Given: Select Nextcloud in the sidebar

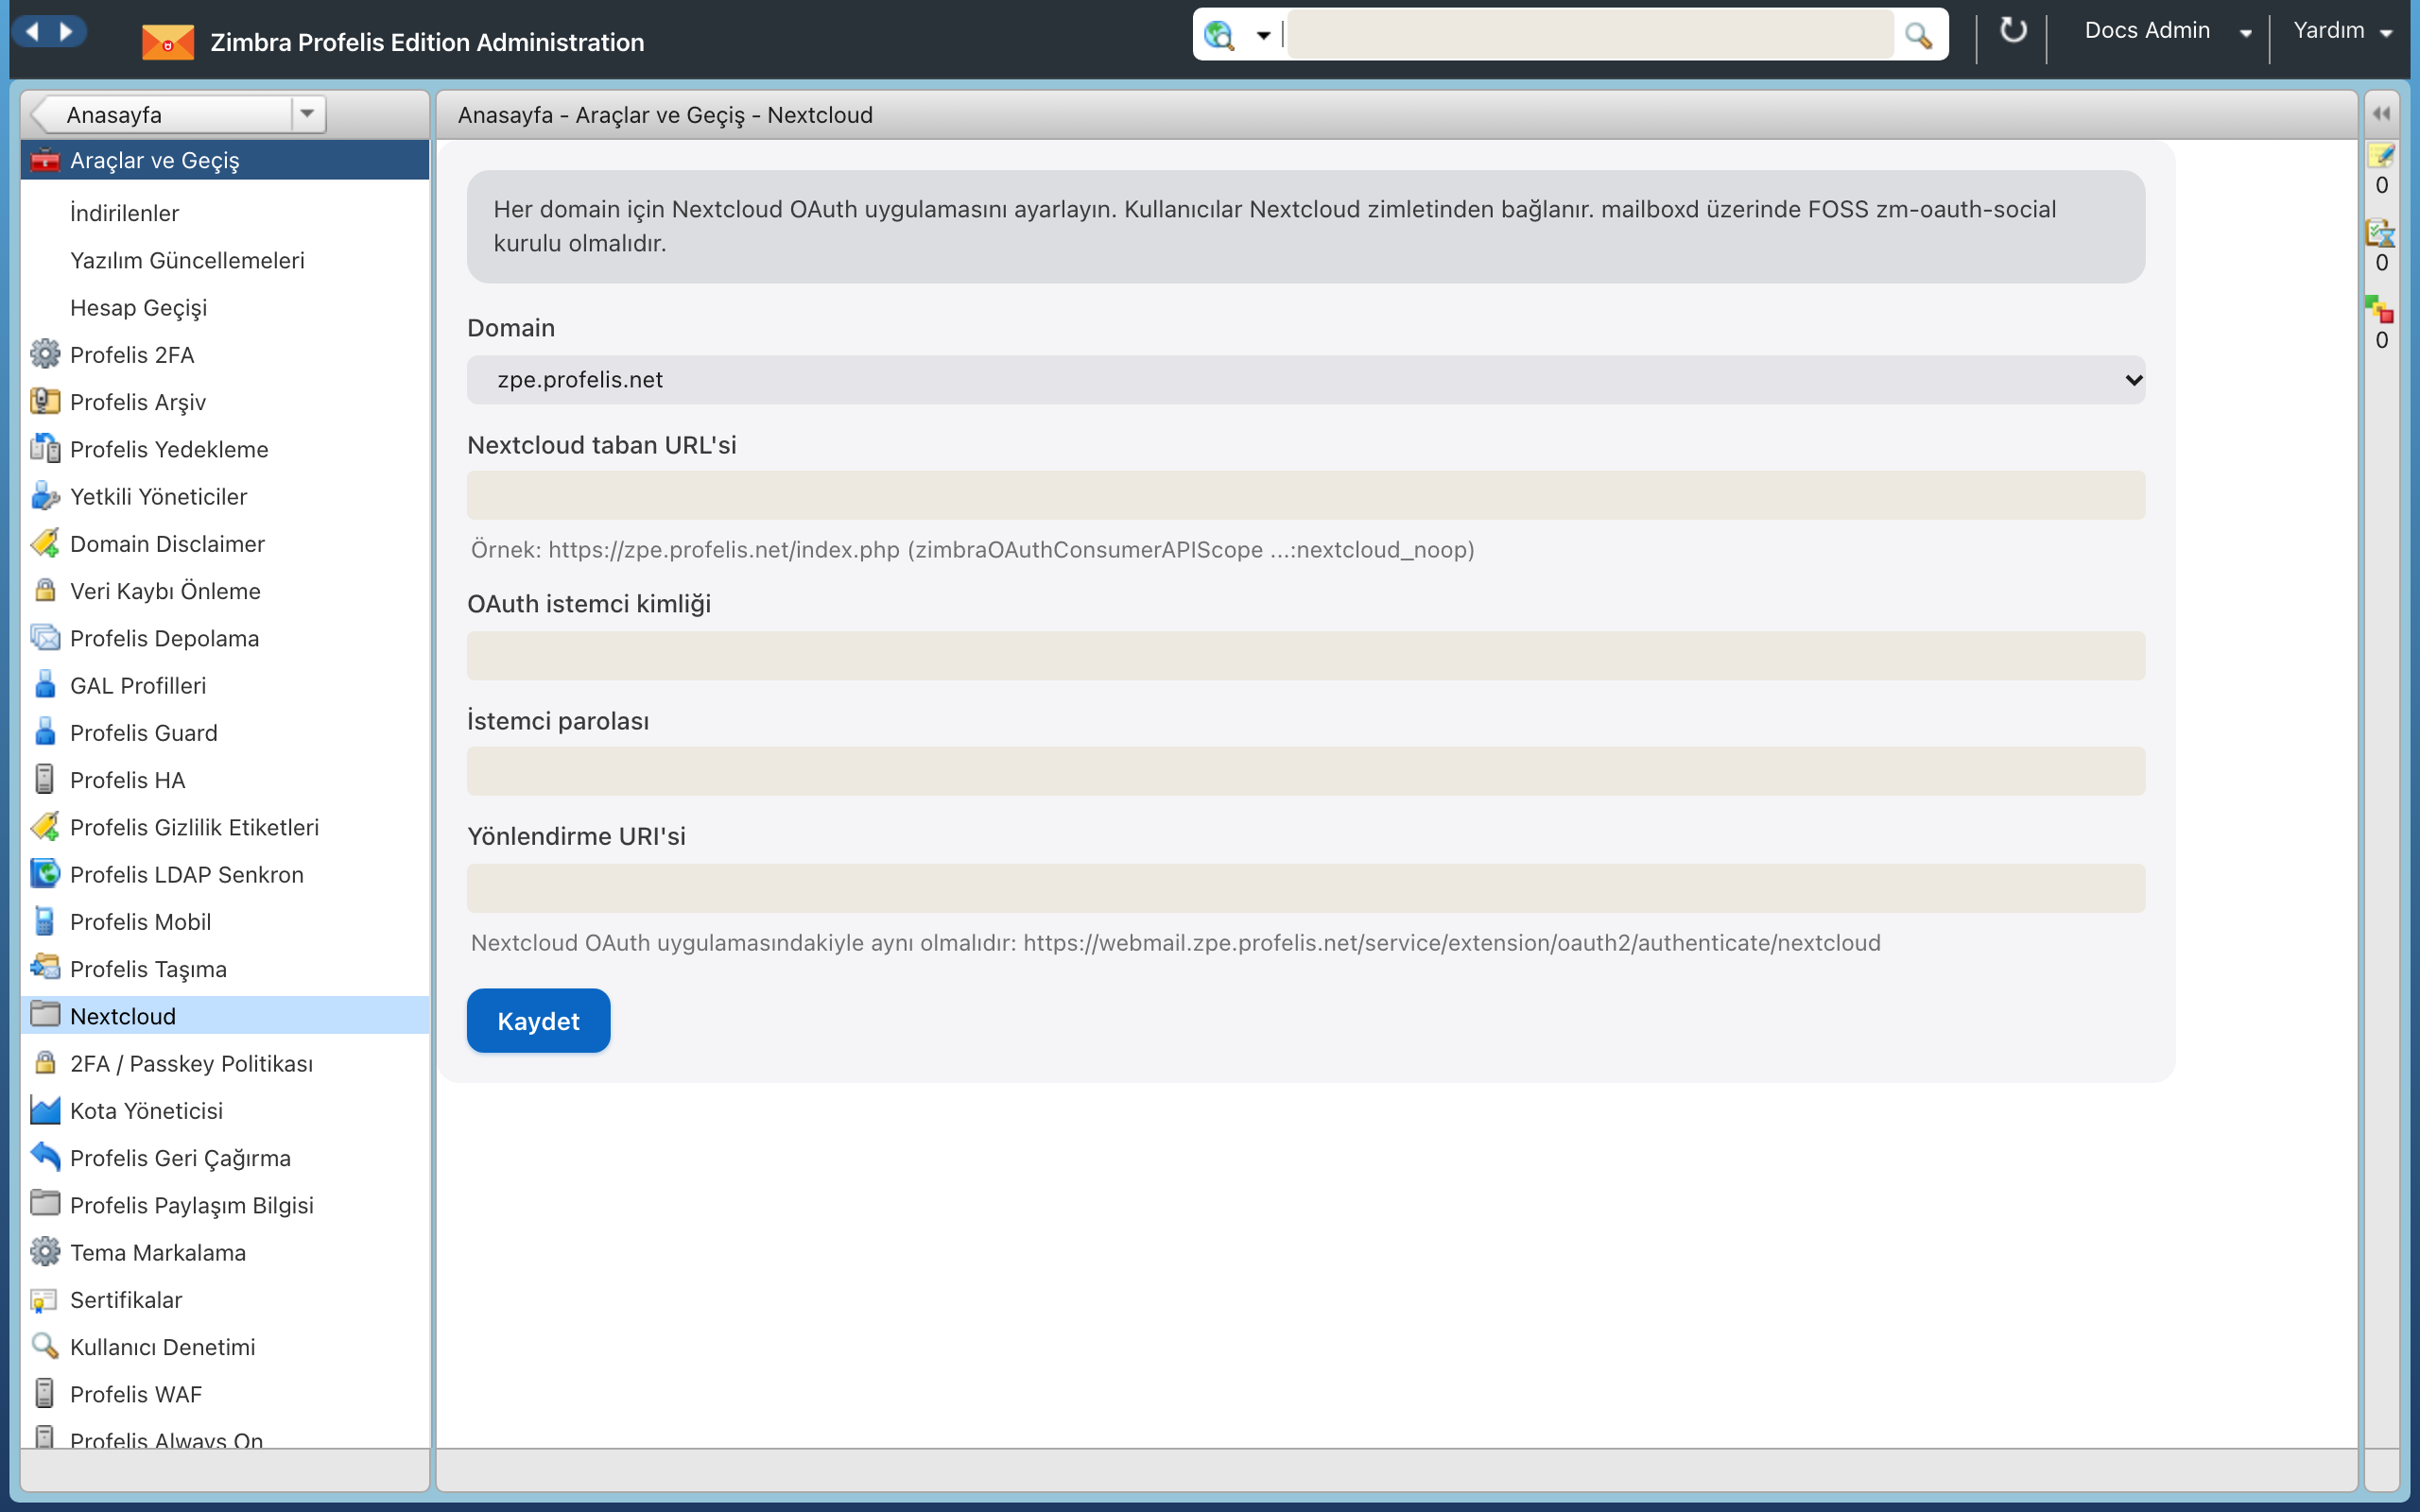Looking at the screenshot, I should pyautogui.click(x=225, y=1015).
